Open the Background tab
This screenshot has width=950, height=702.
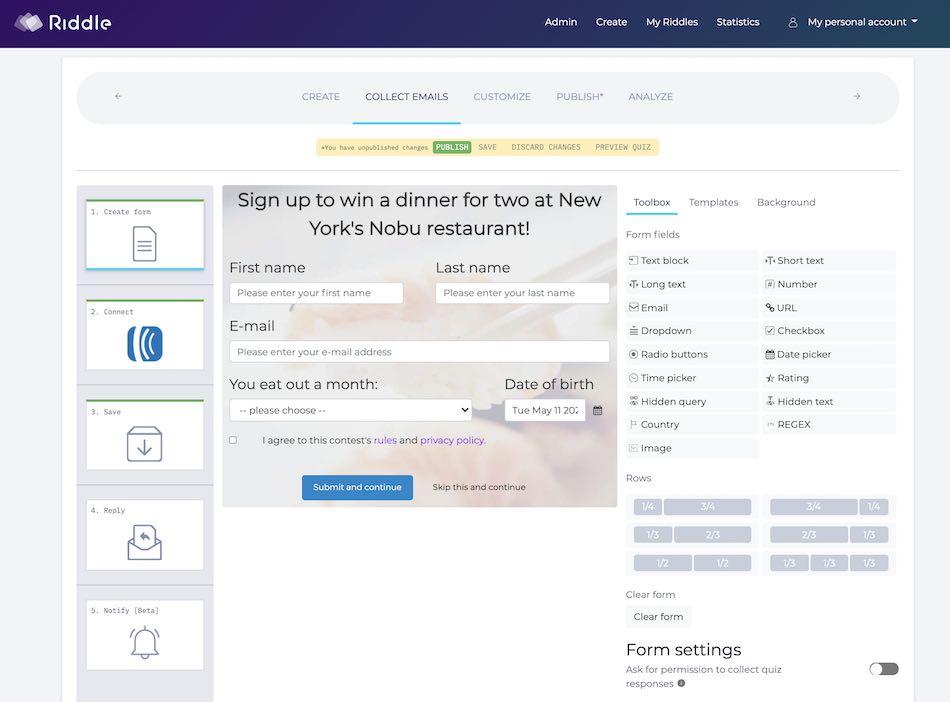click(786, 202)
